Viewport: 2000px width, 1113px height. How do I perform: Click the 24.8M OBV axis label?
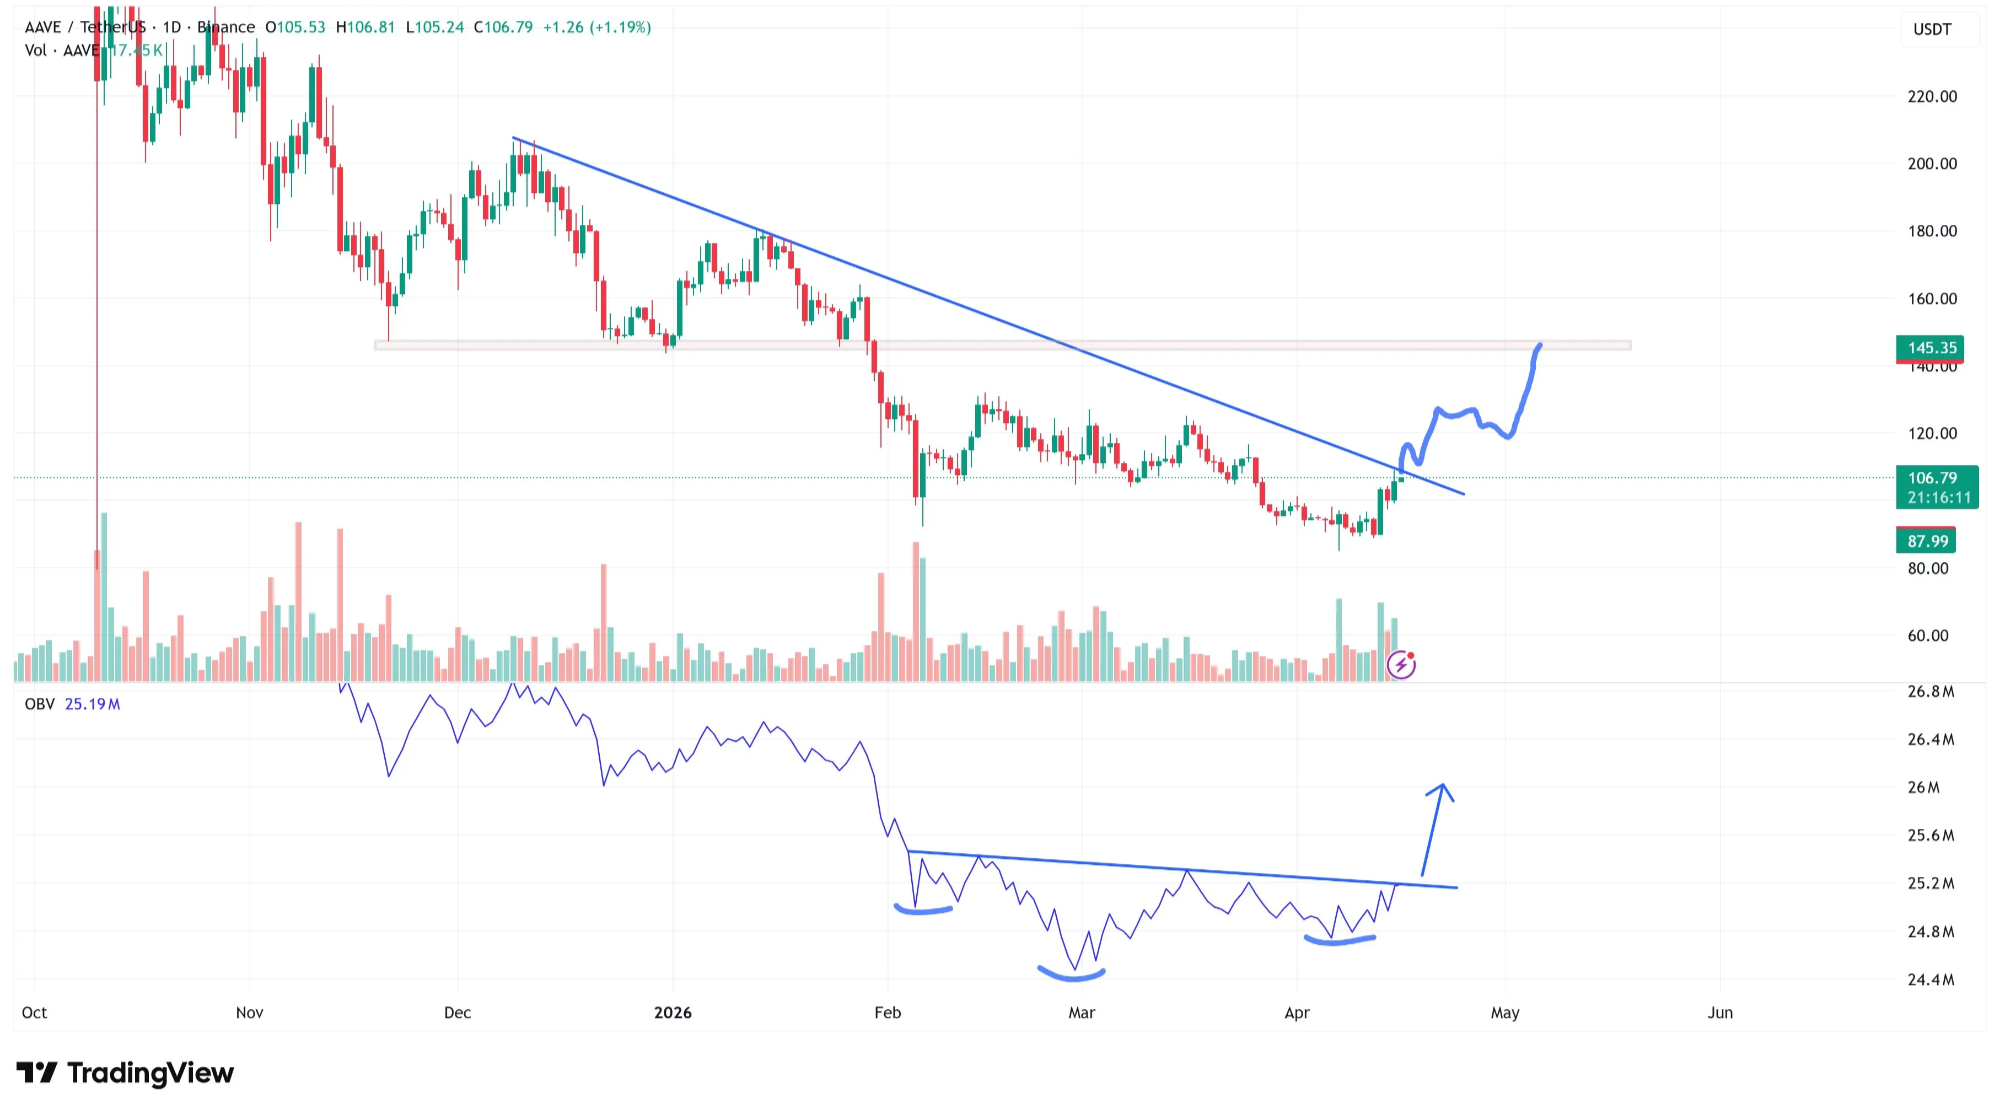coord(1930,931)
